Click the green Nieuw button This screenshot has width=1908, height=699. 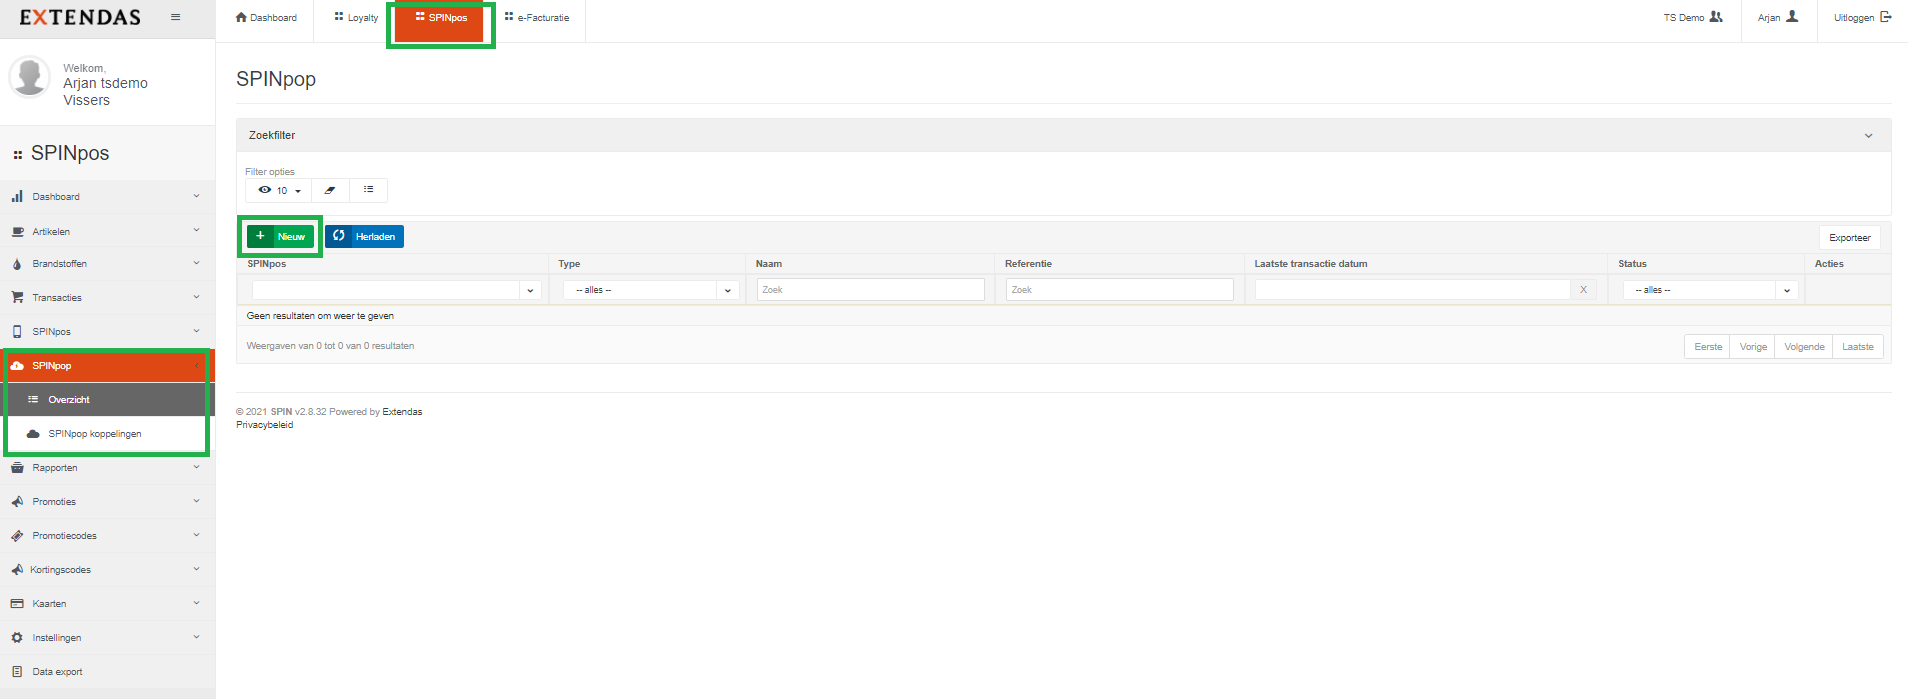click(280, 237)
